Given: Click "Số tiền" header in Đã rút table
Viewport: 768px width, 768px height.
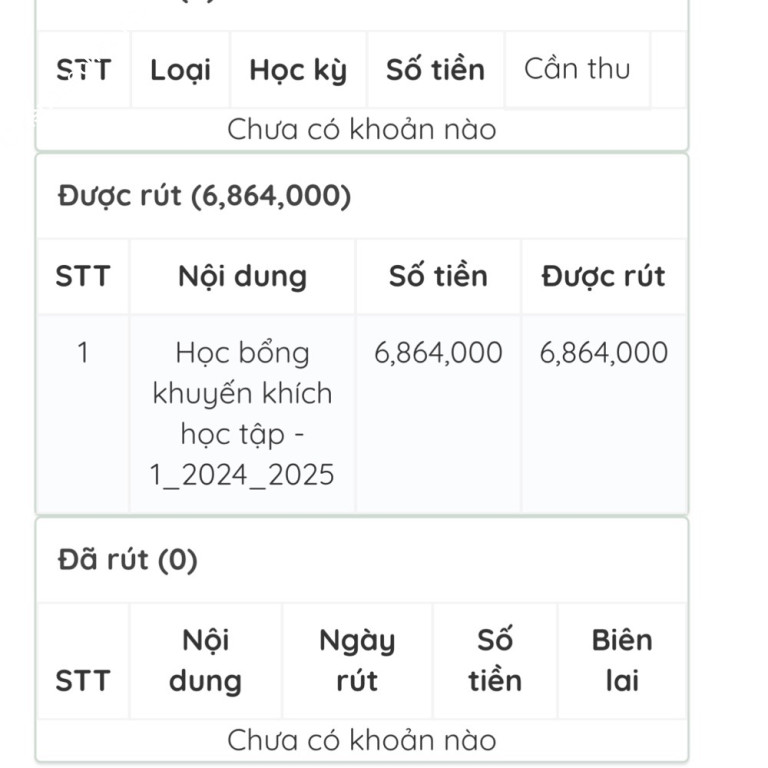Looking at the screenshot, I should coord(495,660).
